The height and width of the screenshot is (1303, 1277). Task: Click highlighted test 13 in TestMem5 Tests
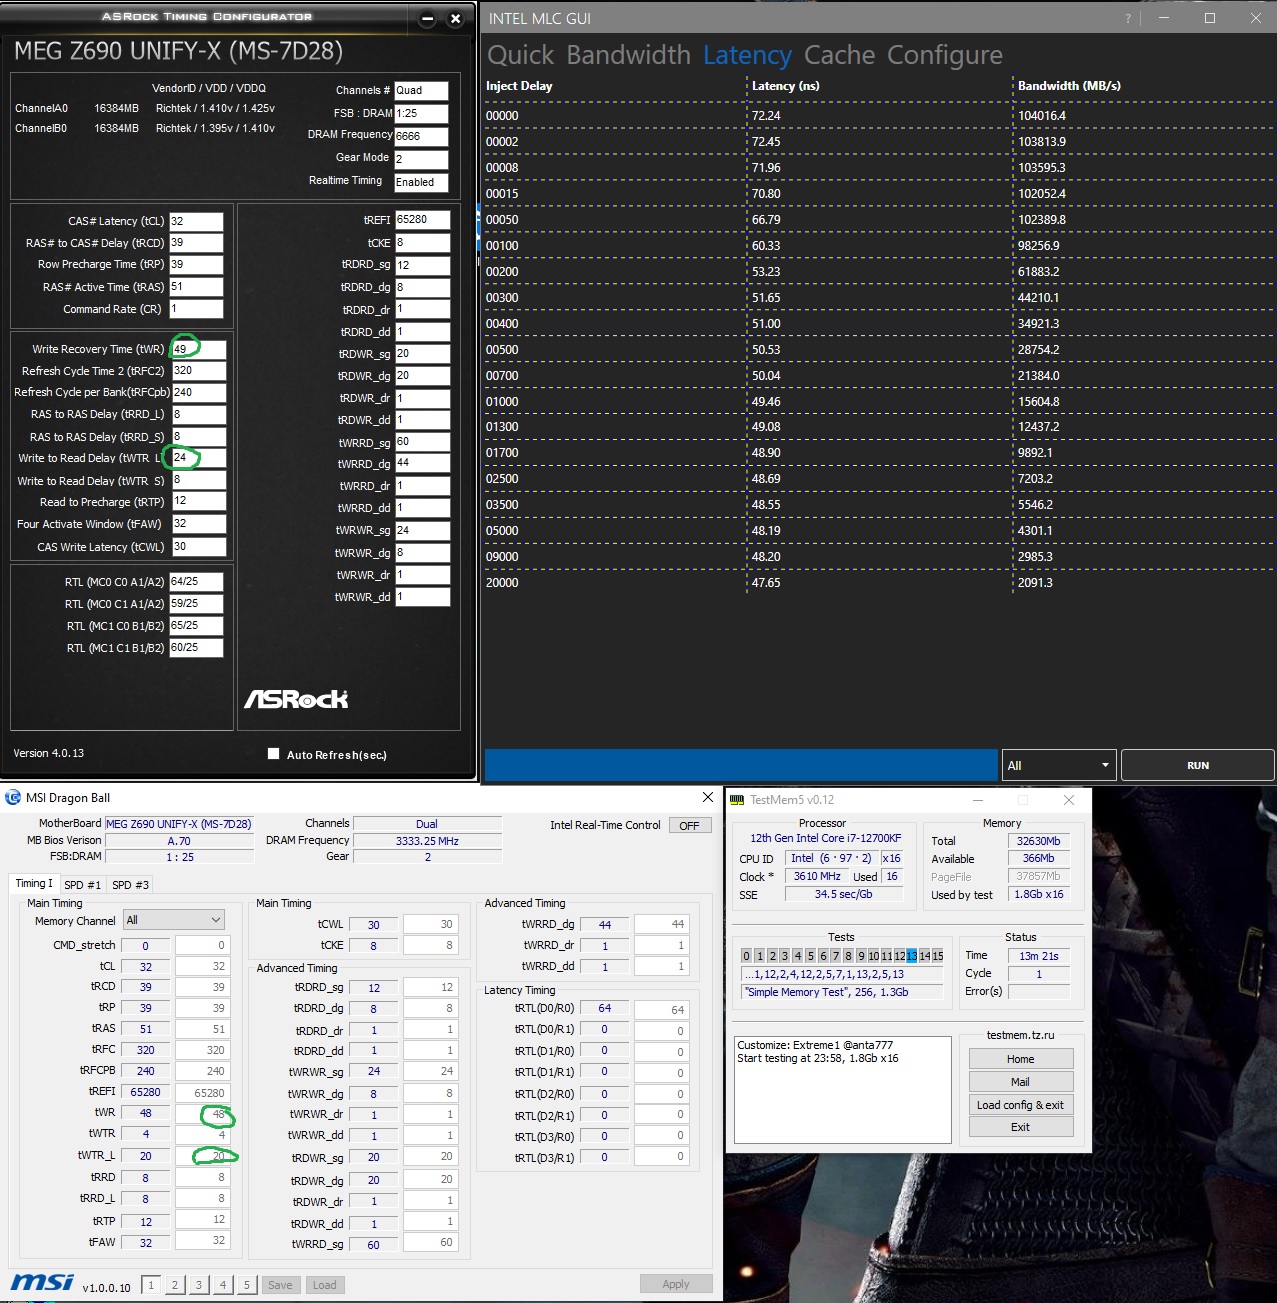pyautogui.click(x=911, y=956)
